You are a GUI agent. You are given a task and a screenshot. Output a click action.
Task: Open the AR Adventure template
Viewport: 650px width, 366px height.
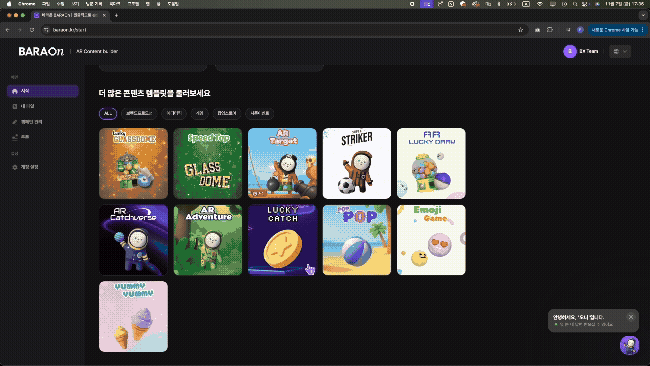pyautogui.click(x=208, y=240)
